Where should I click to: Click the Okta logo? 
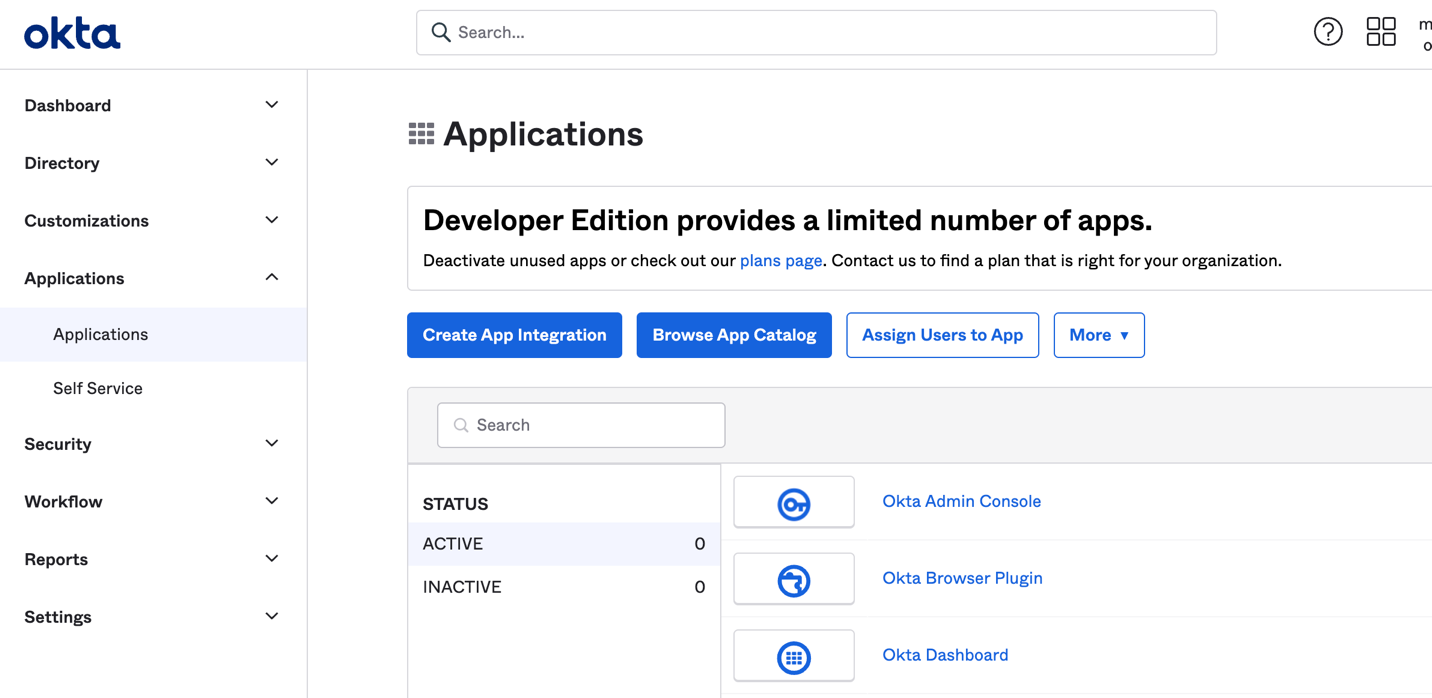(x=72, y=32)
